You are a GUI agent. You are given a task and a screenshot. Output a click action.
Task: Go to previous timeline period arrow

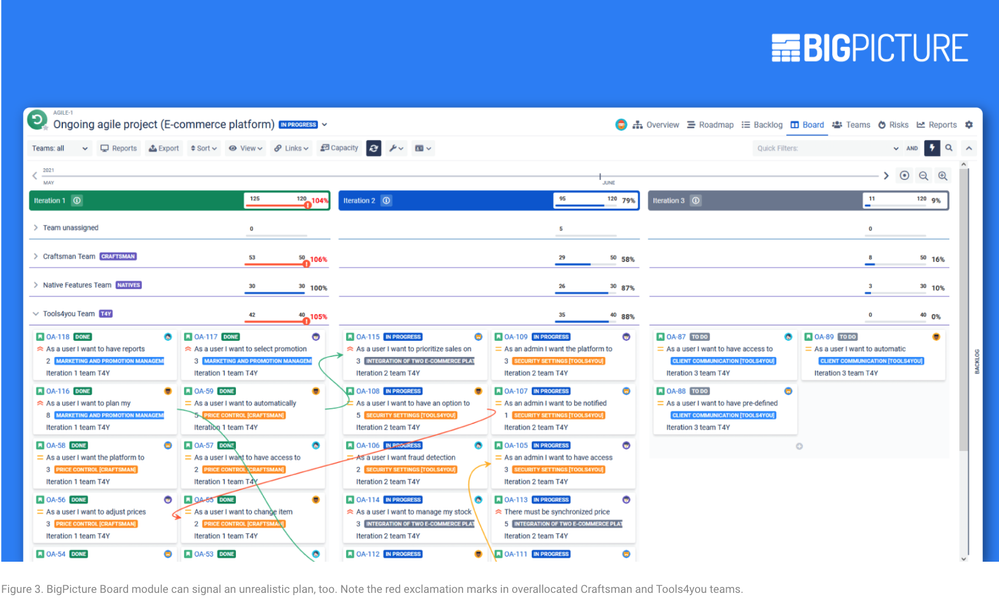point(35,176)
